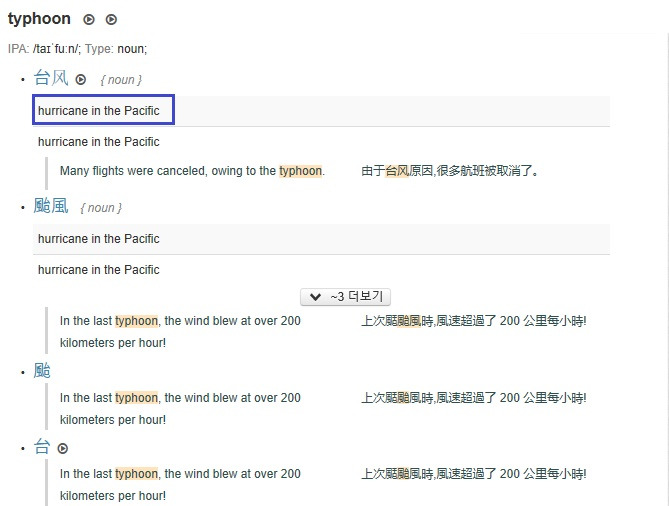Select the IPA pronunciation /taɪˈfuːn/ text
Image resolution: width=669 pixels, height=506 pixels.
(56, 49)
